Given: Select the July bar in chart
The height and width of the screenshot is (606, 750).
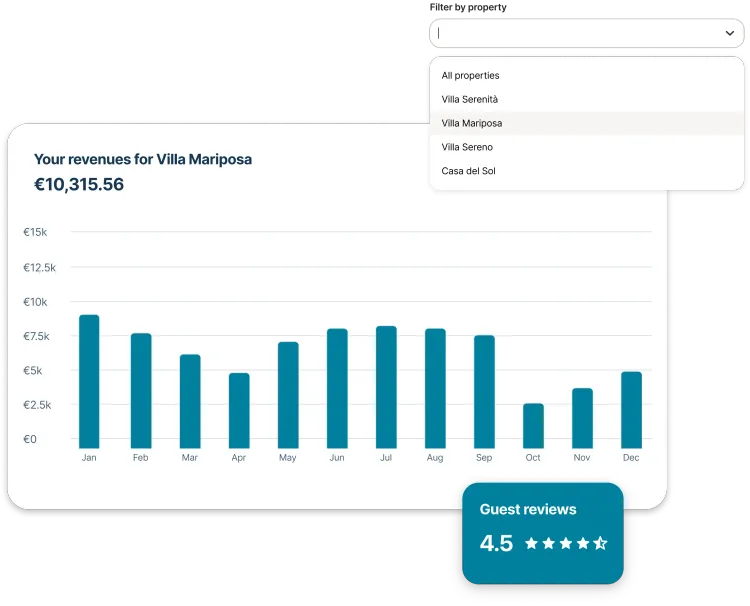Looking at the screenshot, I should click(386, 387).
